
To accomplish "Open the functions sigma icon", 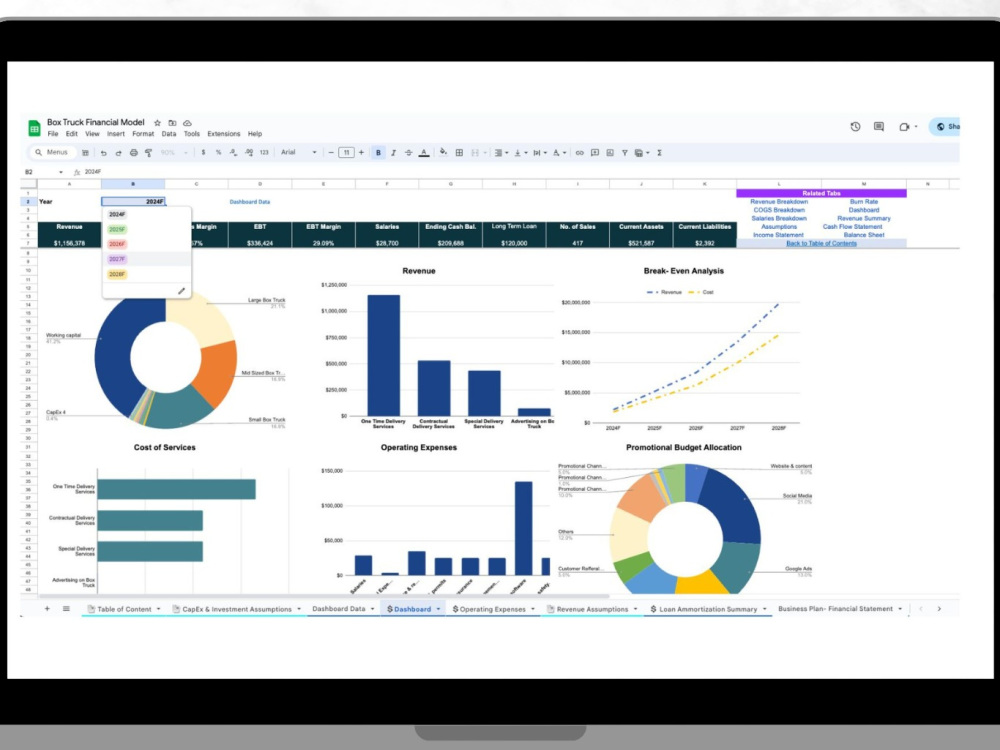I will coord(659,153).
